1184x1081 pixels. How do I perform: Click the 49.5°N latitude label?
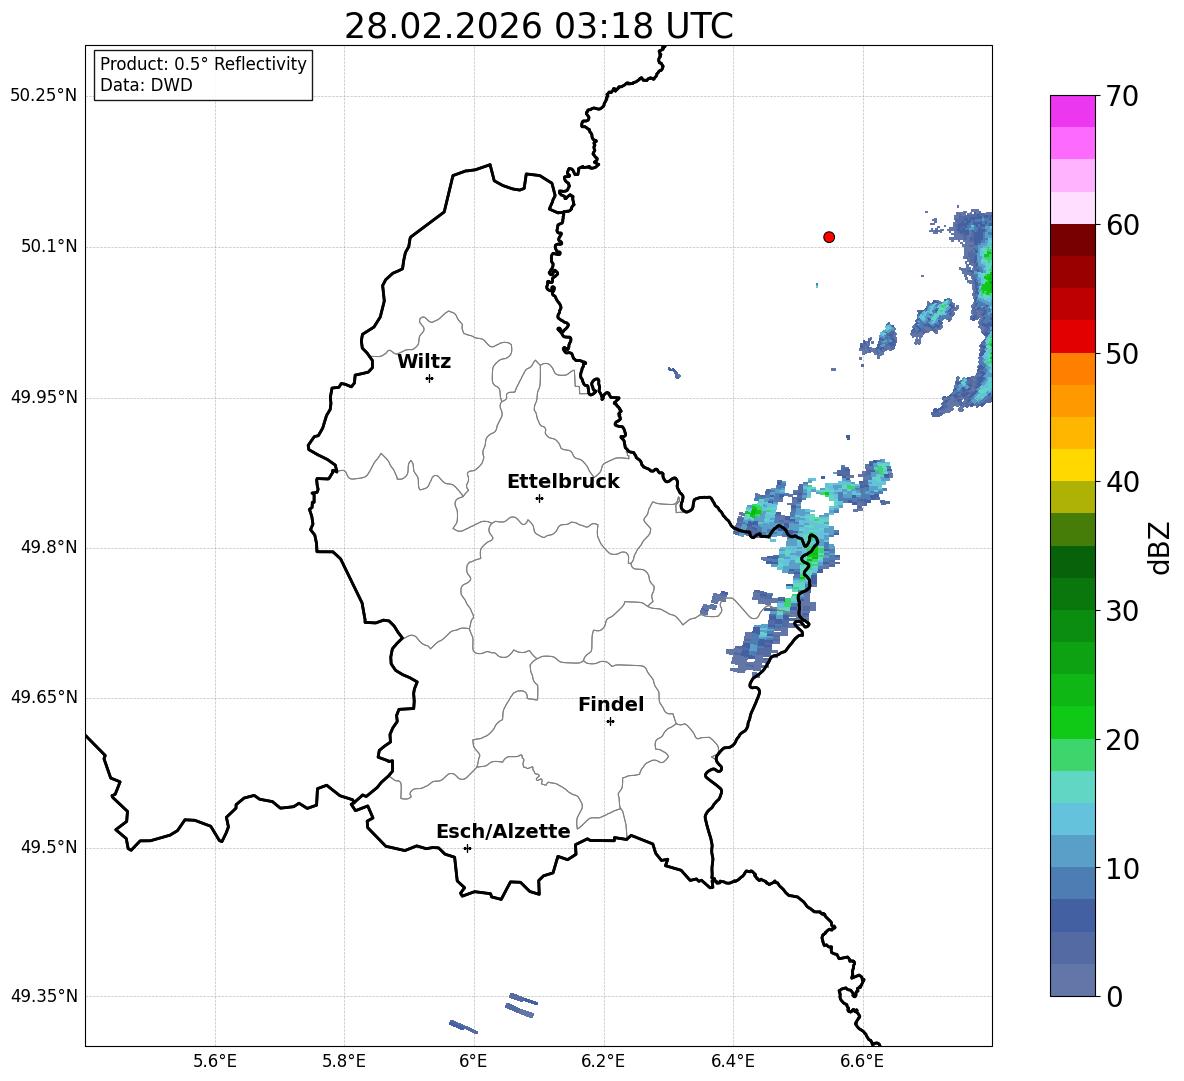[x=49, y=848]
